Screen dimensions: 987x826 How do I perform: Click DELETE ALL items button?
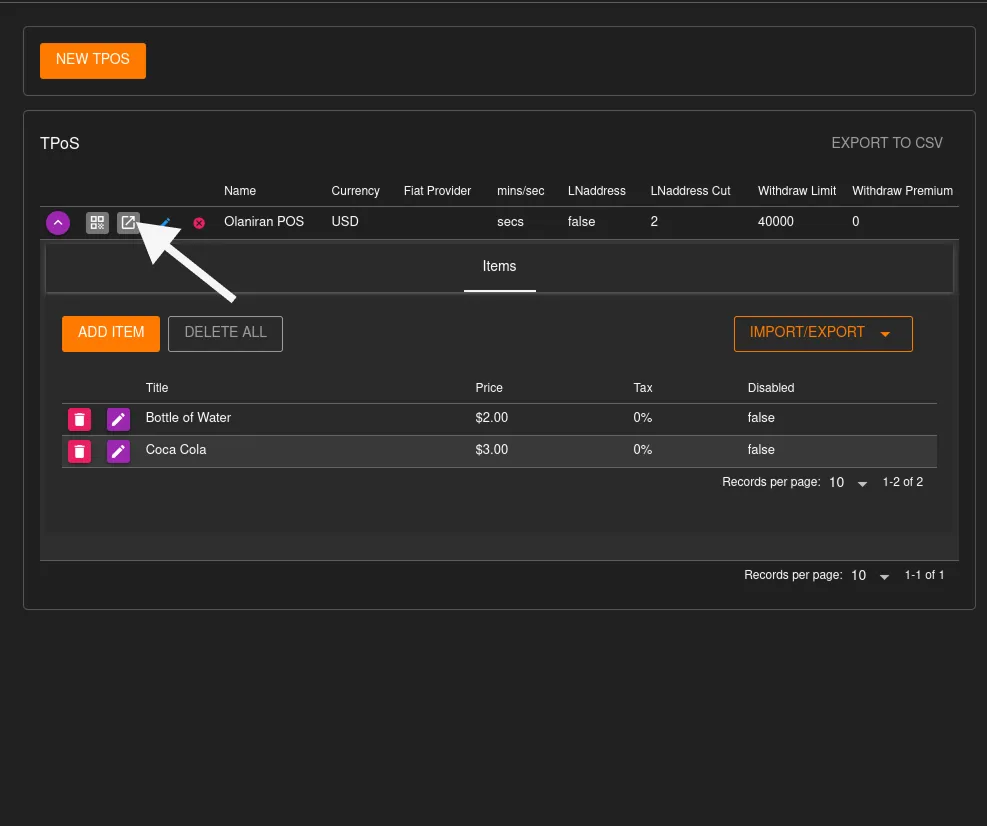pos(225,333)
